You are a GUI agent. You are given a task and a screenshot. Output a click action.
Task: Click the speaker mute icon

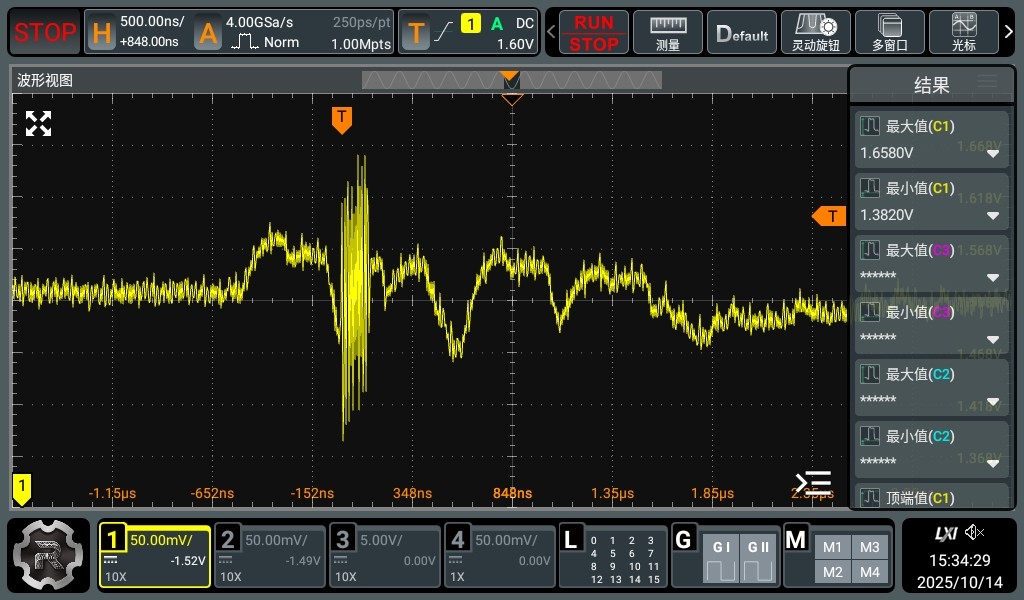click(x=975, y=533)
